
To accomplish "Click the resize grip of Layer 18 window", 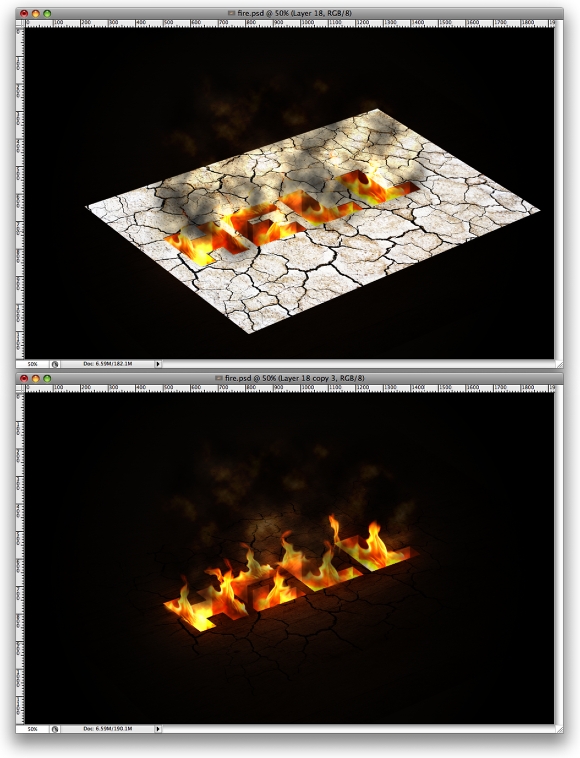I will point(559,364).
